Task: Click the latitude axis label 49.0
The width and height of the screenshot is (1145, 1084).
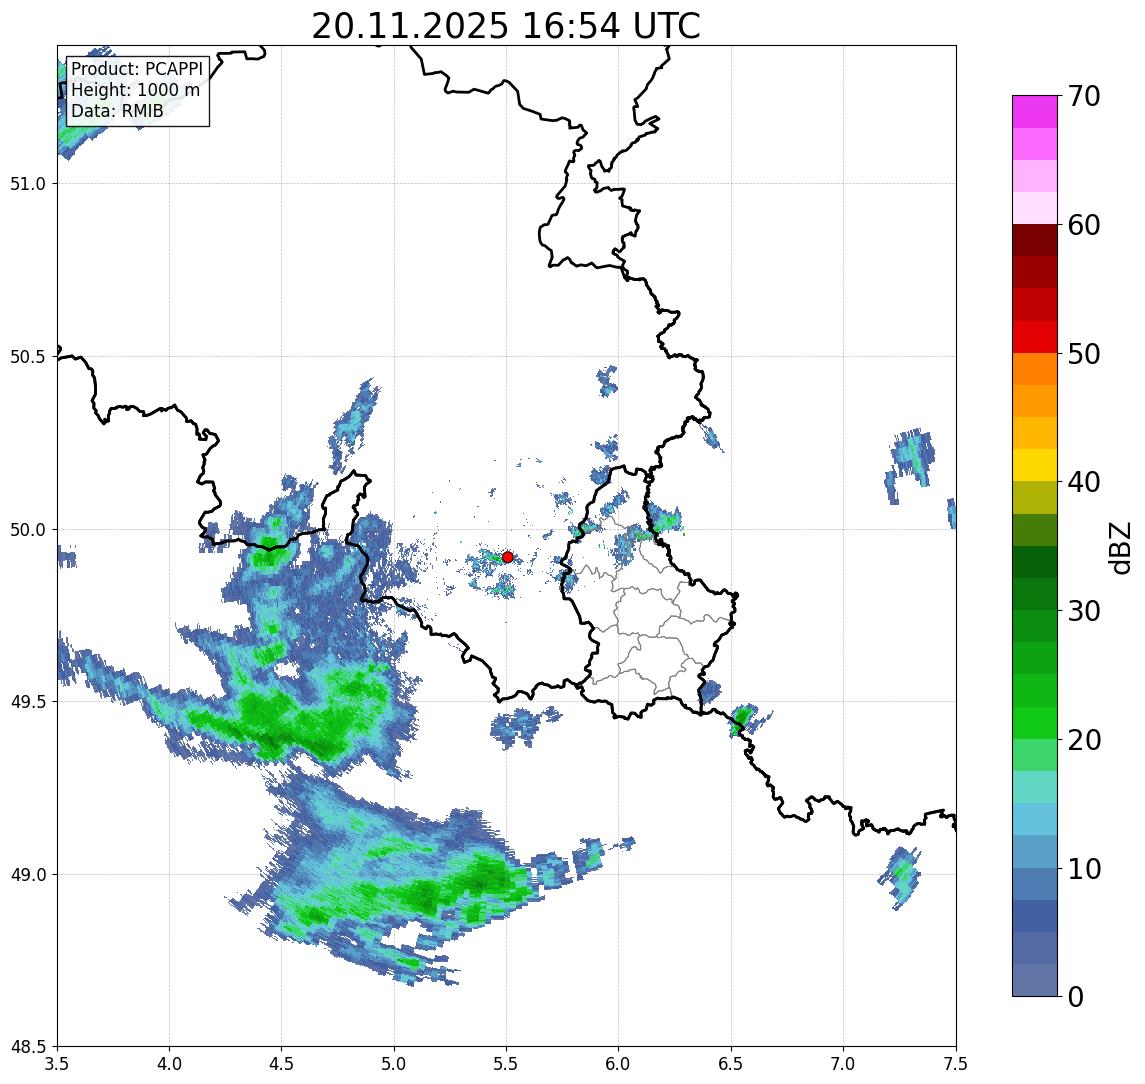Action: click(x=28, y=874)
